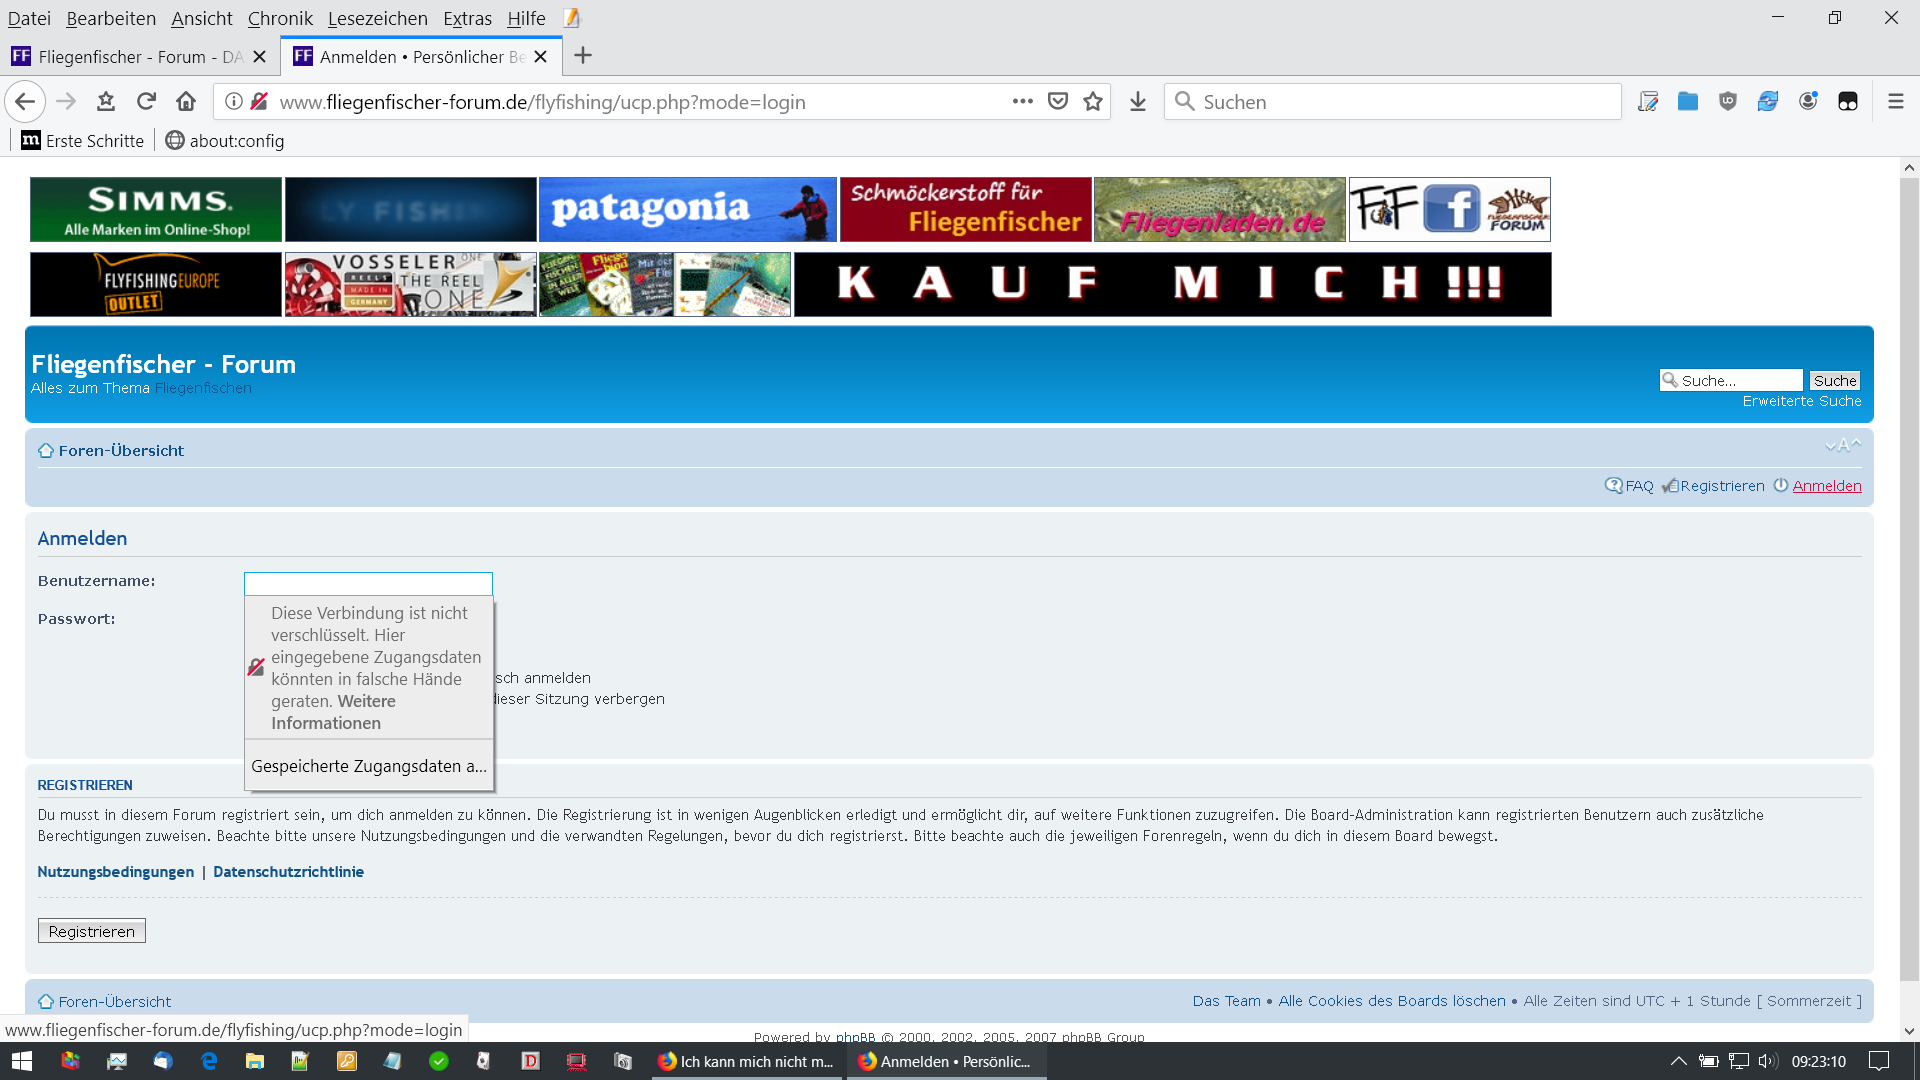Open the Lesezeichen menu

pyautogui.click(x=377, y=18)
